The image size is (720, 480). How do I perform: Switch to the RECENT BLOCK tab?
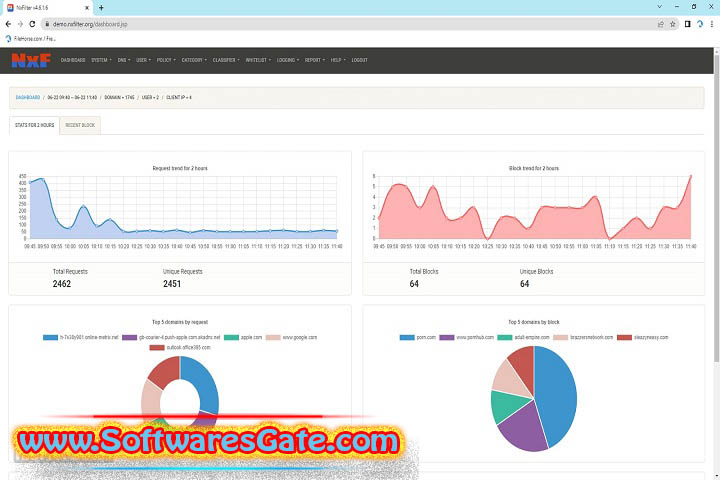tap(80, 125)
